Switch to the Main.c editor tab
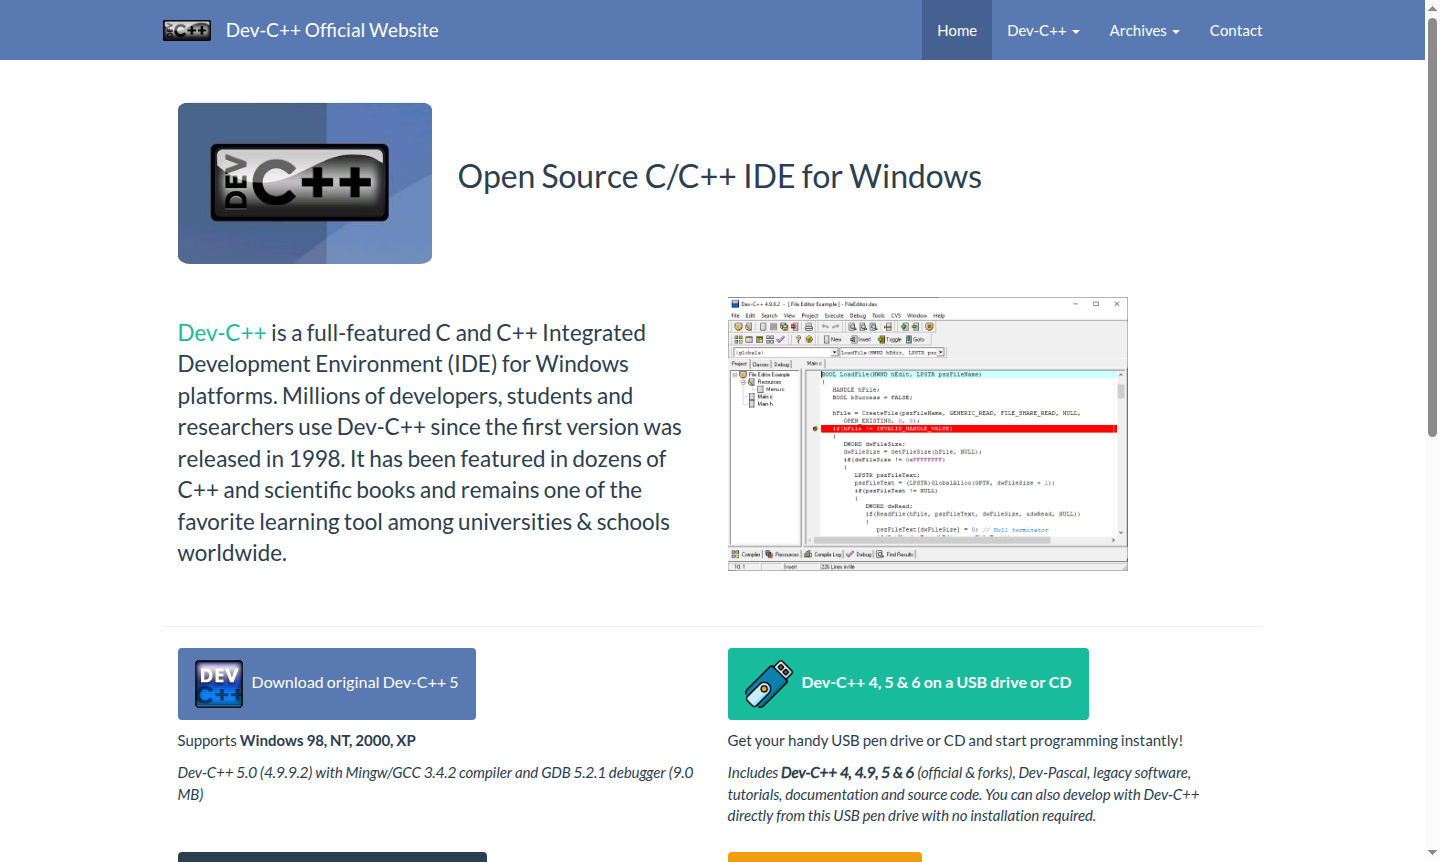 coord(815,363)
